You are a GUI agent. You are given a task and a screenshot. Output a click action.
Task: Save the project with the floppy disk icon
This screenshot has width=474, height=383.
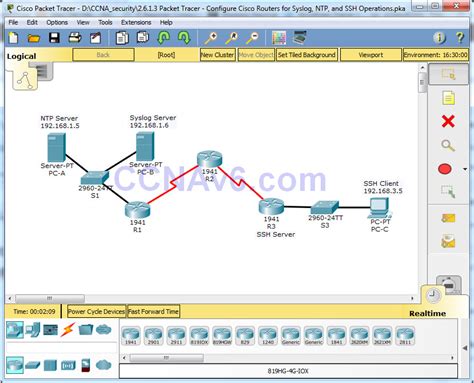pos(54,38)
